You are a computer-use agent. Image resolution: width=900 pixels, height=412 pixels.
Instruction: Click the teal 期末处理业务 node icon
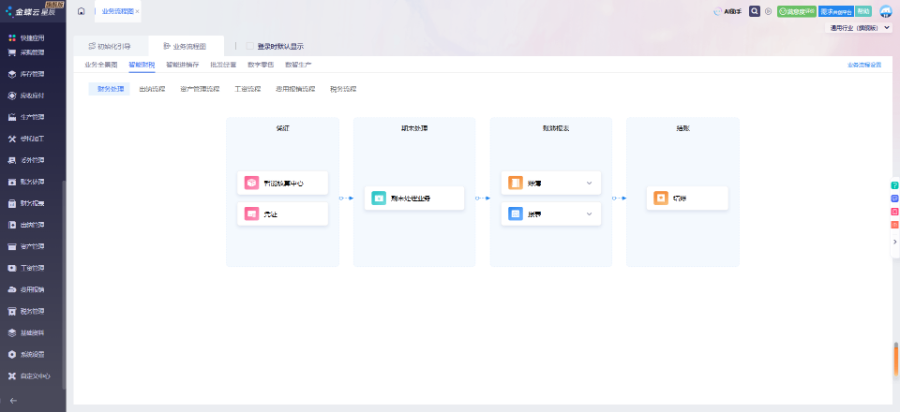tap(379, 198)
